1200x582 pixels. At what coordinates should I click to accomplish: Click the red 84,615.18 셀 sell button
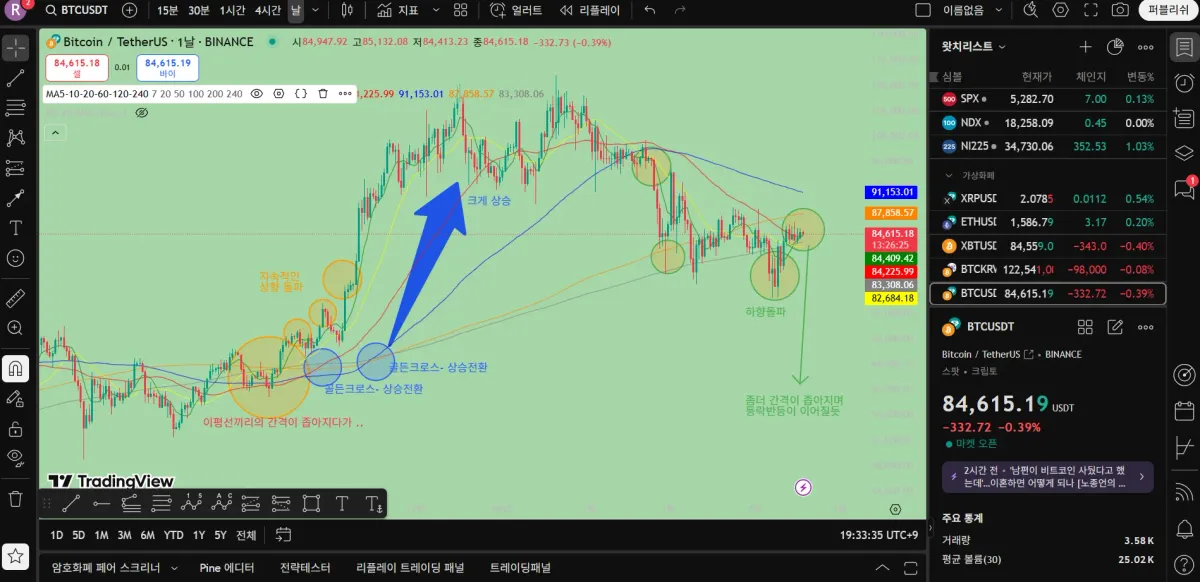[77, 68]
